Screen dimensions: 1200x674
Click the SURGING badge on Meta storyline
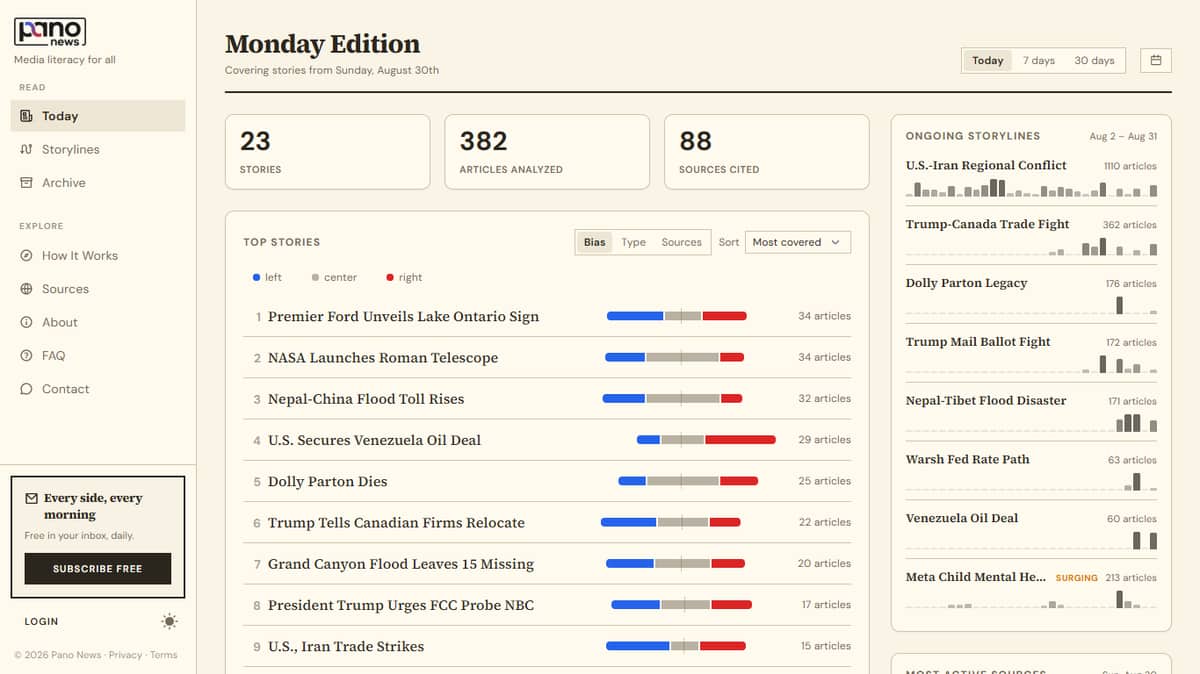pyautogui.click(x=1076, y=578)
